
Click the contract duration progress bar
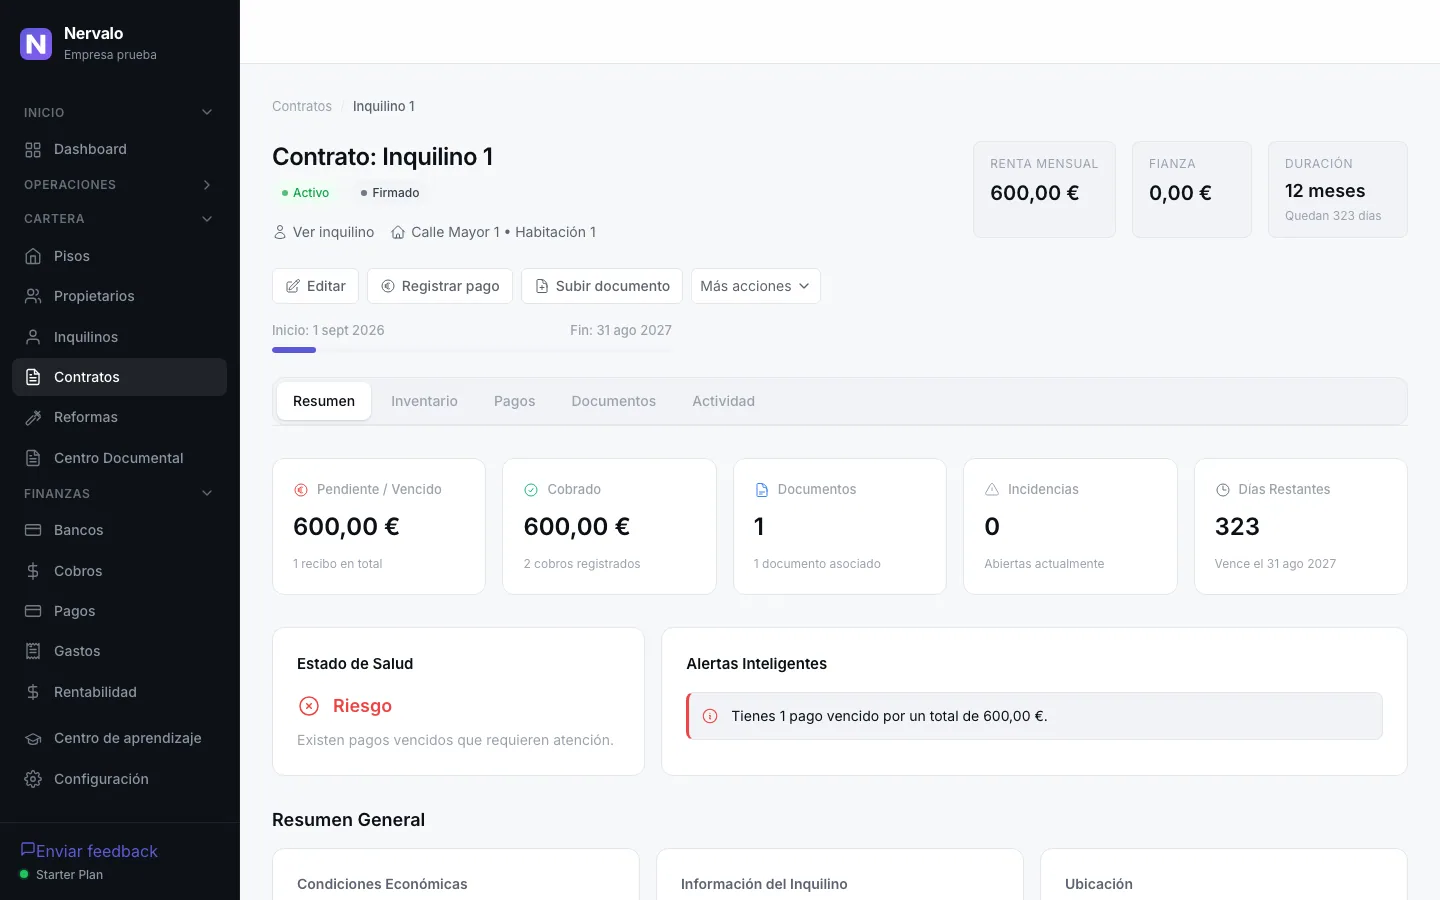point(472,350)
